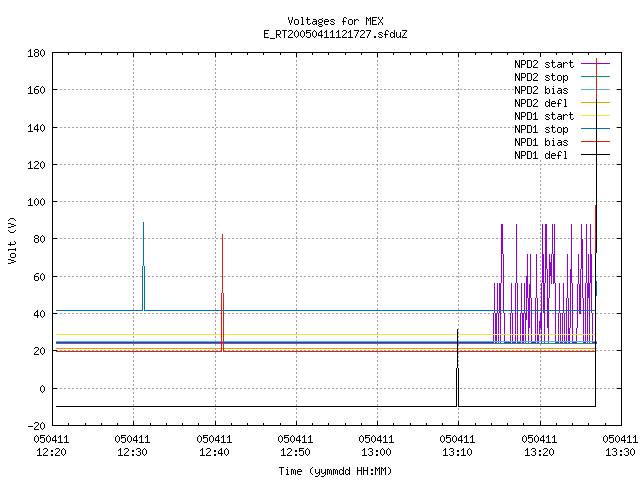The image size is (640, 480).
Task: Click the blue spike near 12:31
Action: click(143, 265)
